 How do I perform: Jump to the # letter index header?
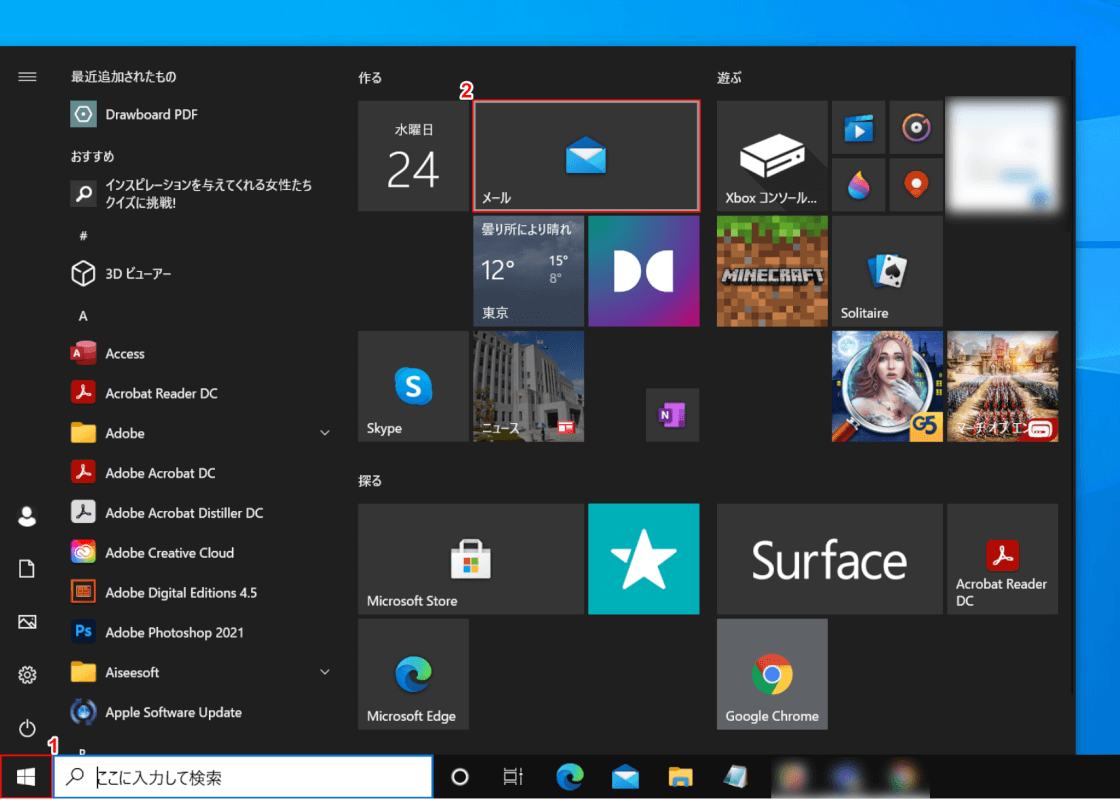click(x=83, y=236)
